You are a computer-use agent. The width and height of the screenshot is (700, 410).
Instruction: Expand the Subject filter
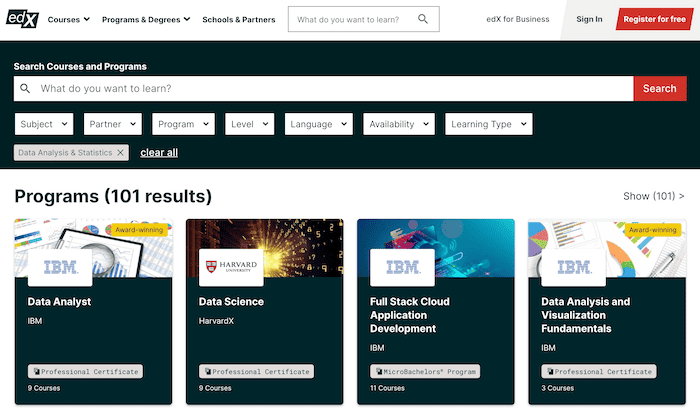[44, 124]
